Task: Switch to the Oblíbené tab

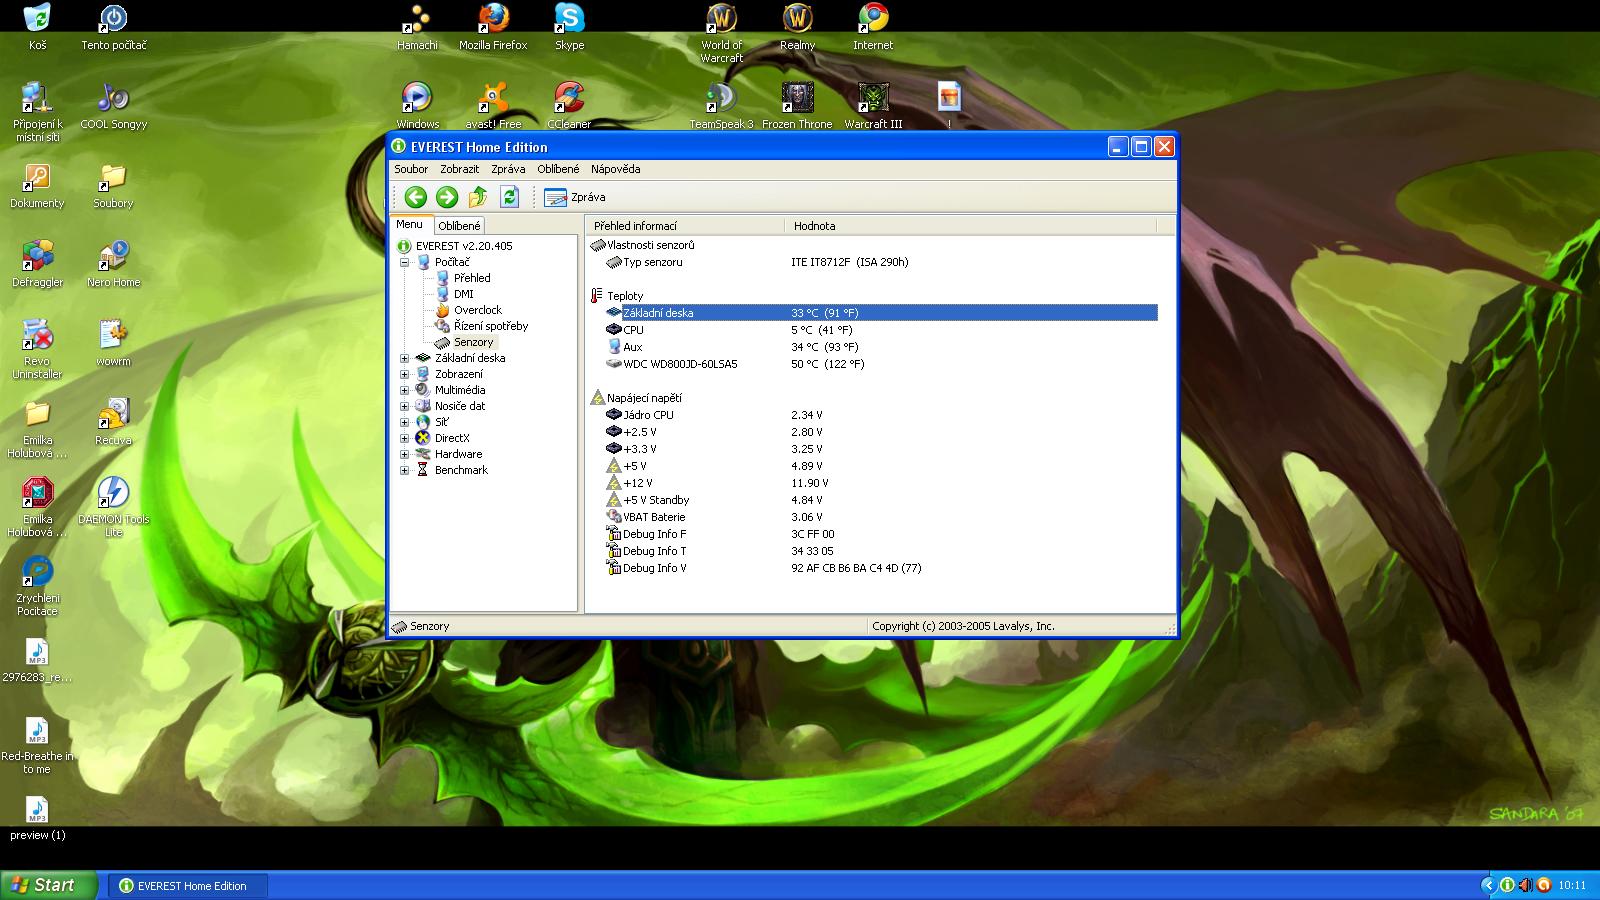Action: 459,226
